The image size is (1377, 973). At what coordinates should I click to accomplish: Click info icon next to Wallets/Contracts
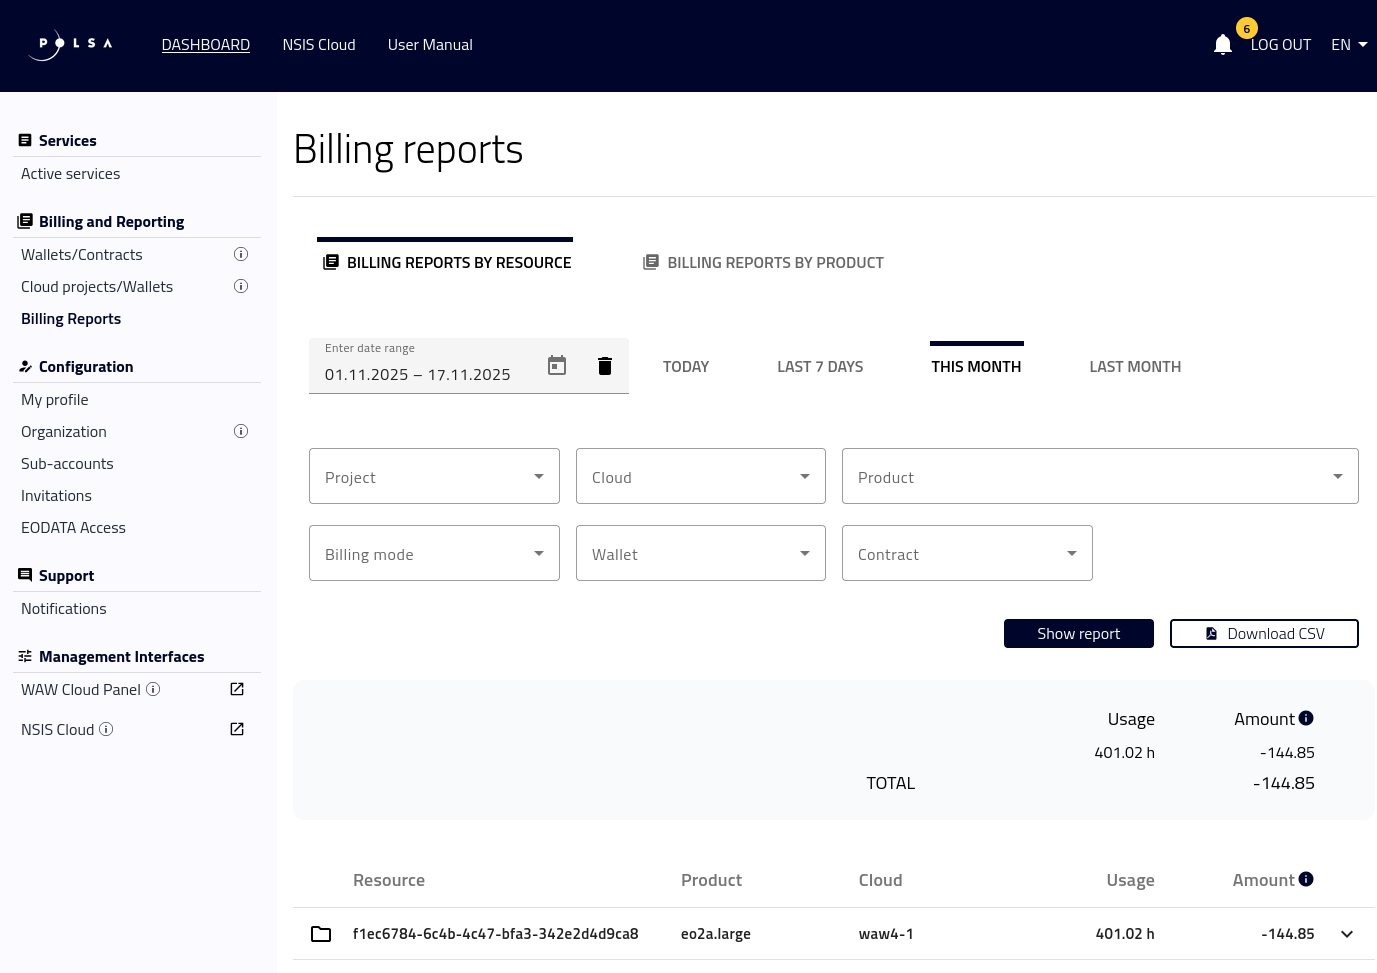(x=241, y=255)
